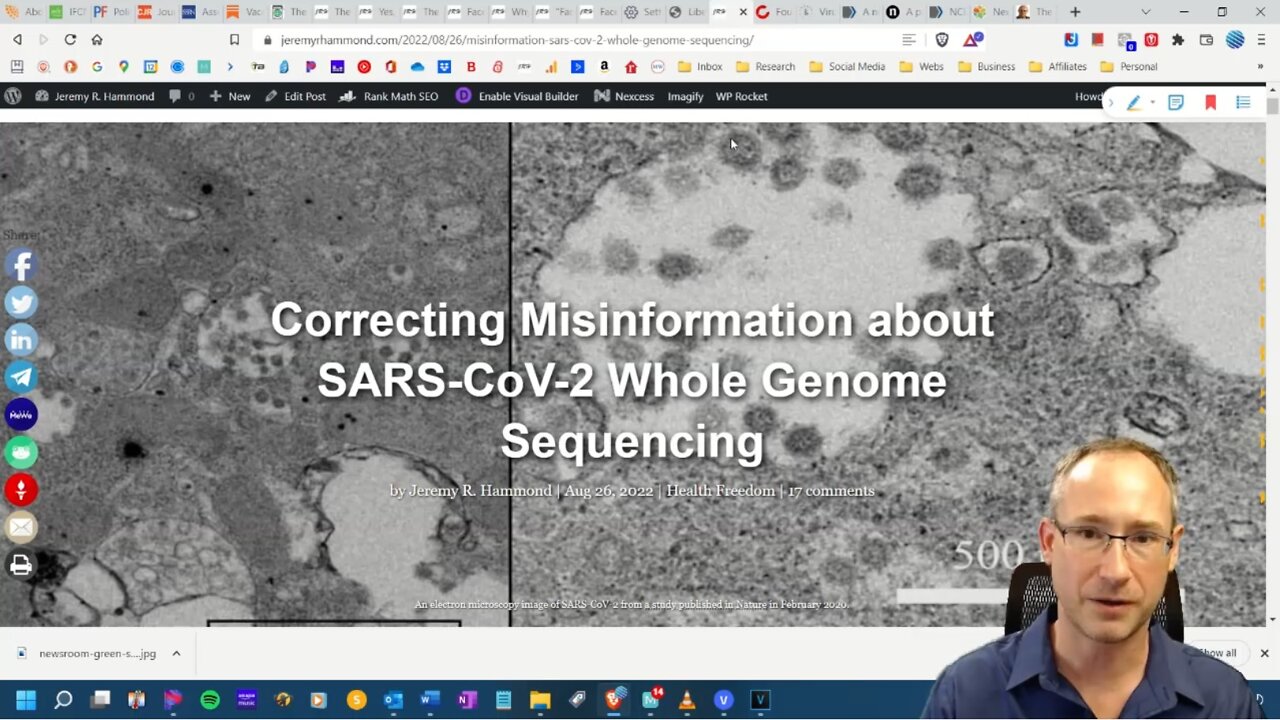This screenshot has width=1280, height=720.
Task: Open Word from the taskbar
Action: point(430,700)
